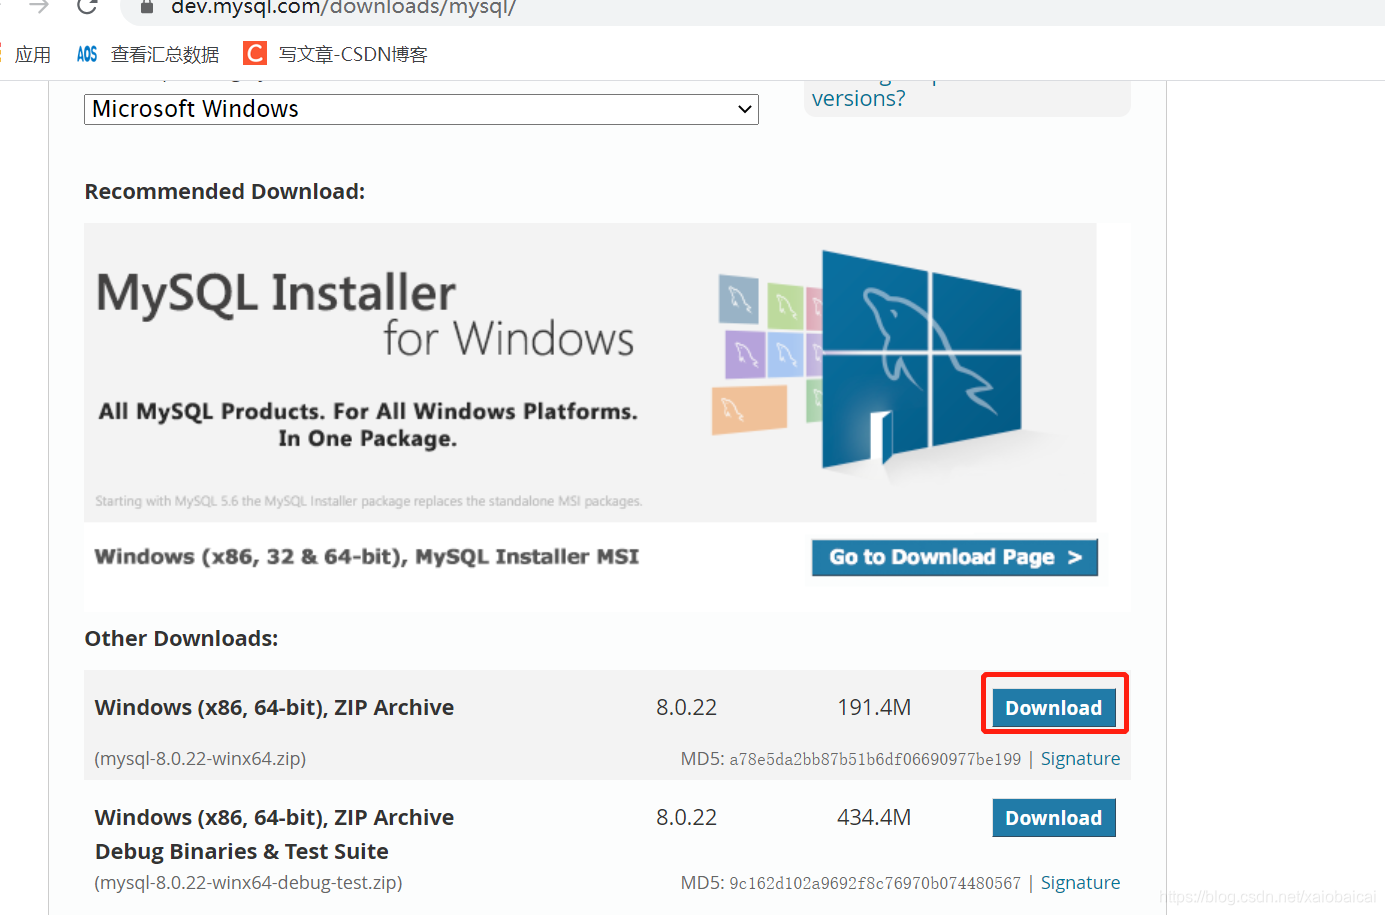Select 'Recommended Download:' heading text

click(x=225, y=191)
